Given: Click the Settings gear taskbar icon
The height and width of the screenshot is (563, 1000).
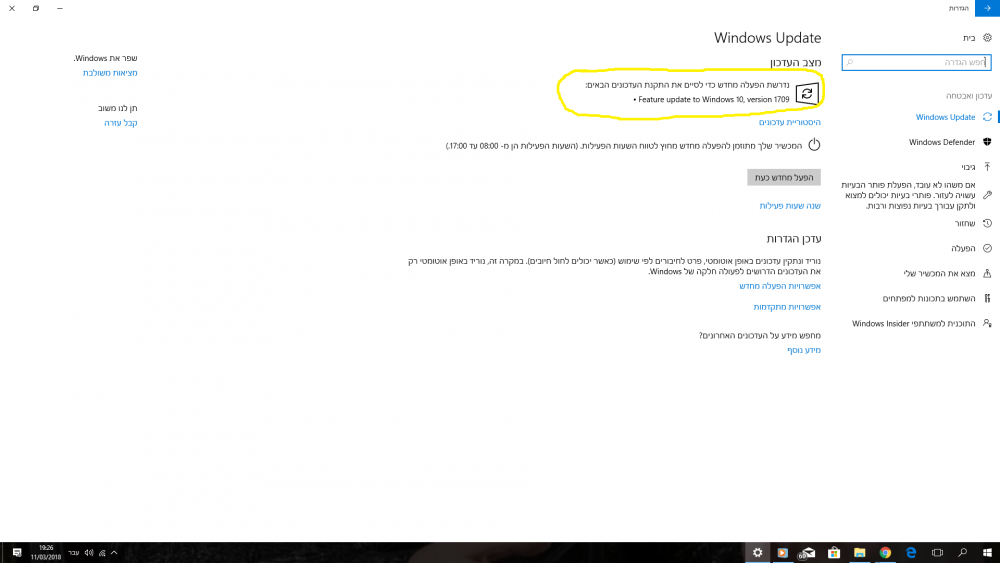Looking at the screenshot, I should [x=757, y=553].
